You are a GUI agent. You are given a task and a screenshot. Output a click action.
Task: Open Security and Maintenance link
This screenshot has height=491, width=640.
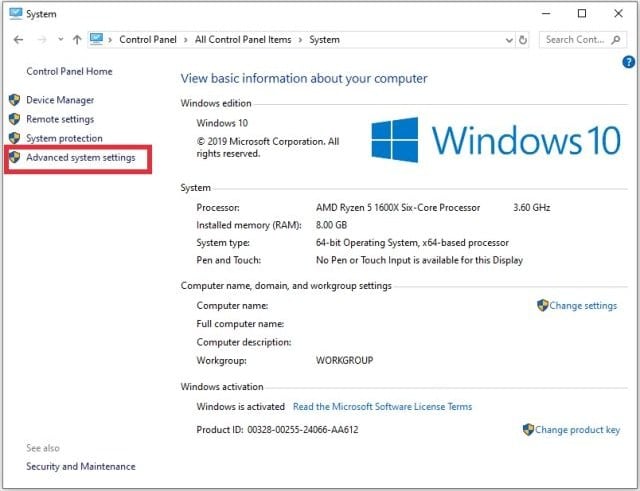click(81, 467)
